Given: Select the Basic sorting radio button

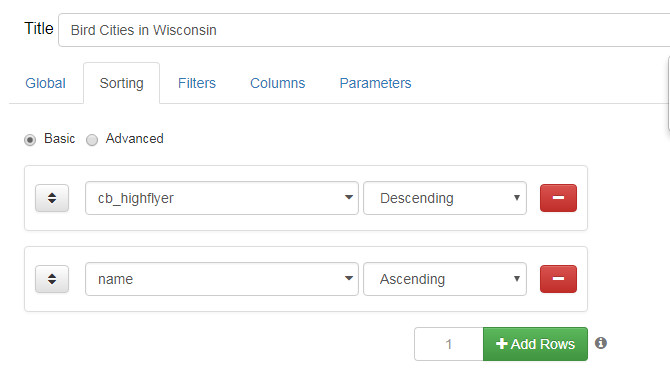Looking at the screenshot, I should pyautogui.click(x=30, y=140).
